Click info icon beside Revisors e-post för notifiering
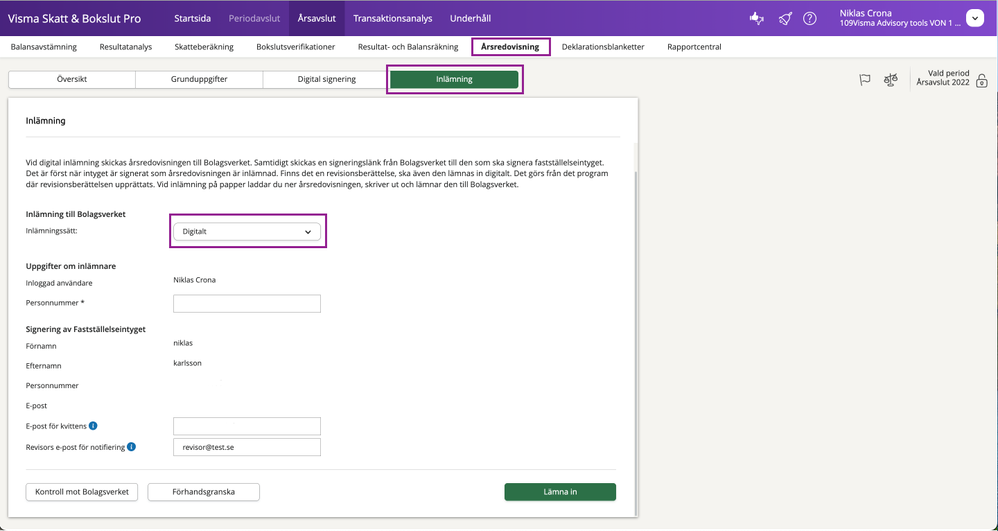 pos(132,447)
